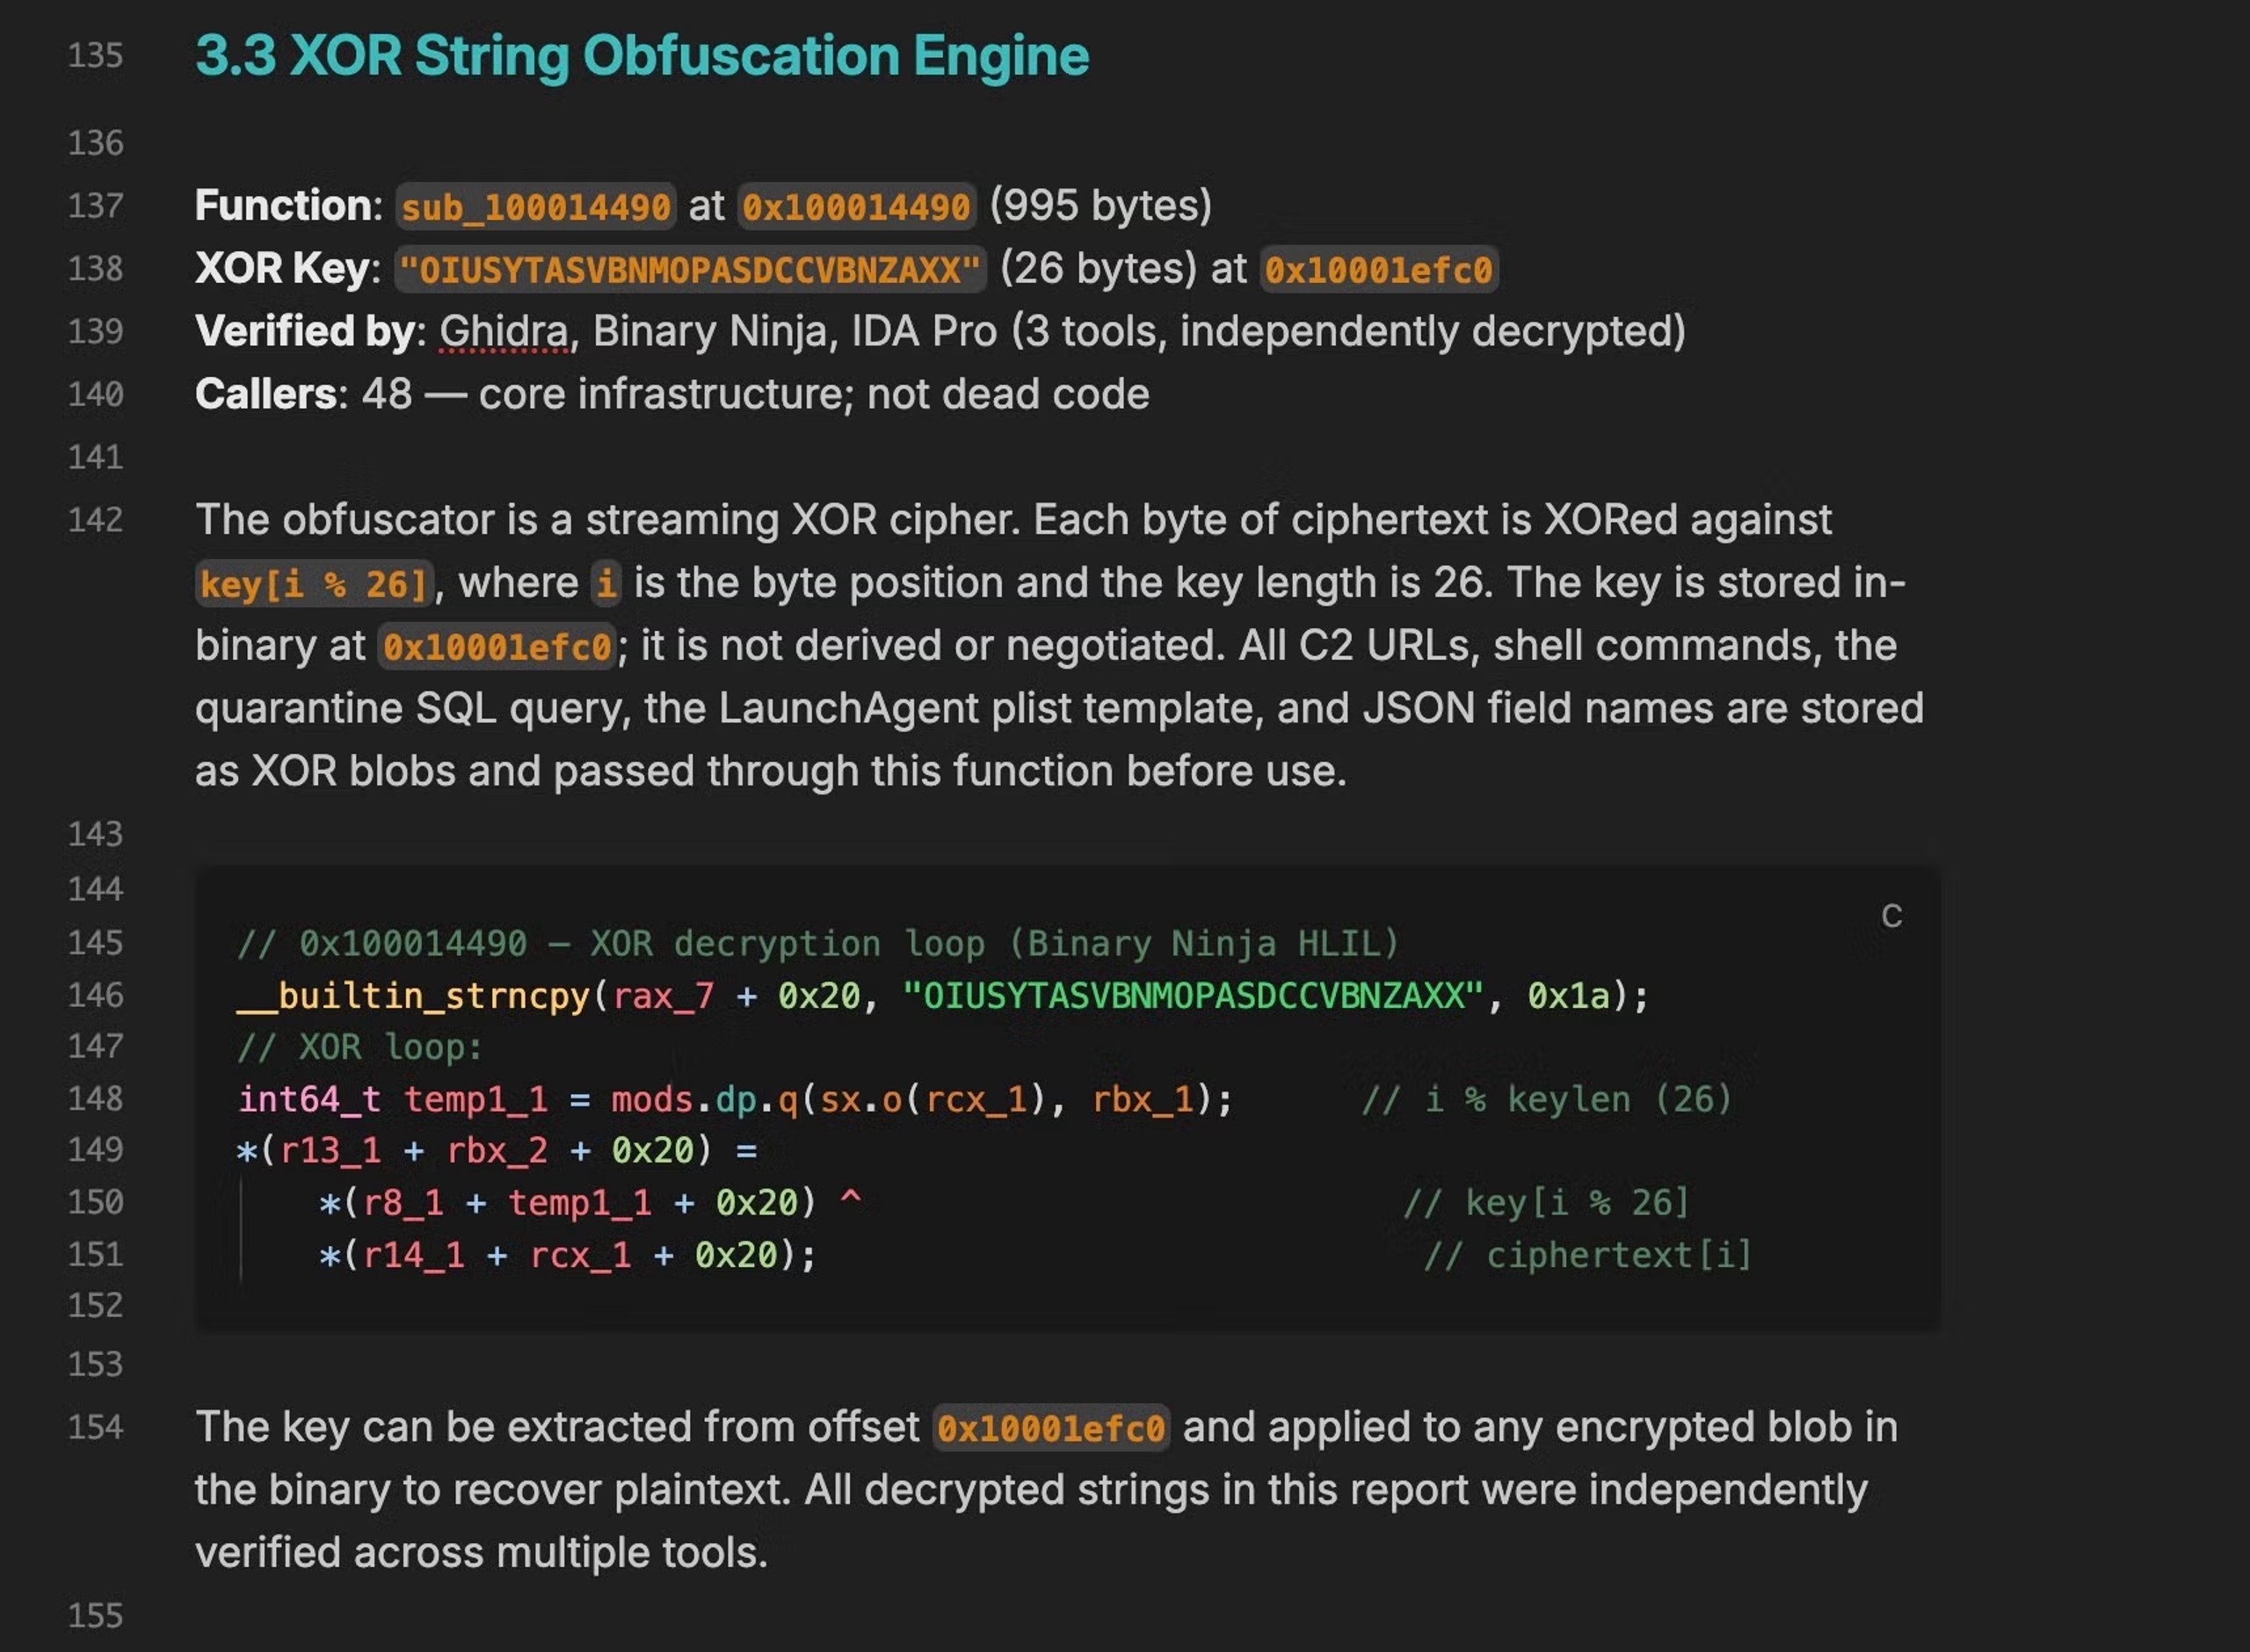
Task: Click the "Callers" bold label
Action: [x=266, y=394]
